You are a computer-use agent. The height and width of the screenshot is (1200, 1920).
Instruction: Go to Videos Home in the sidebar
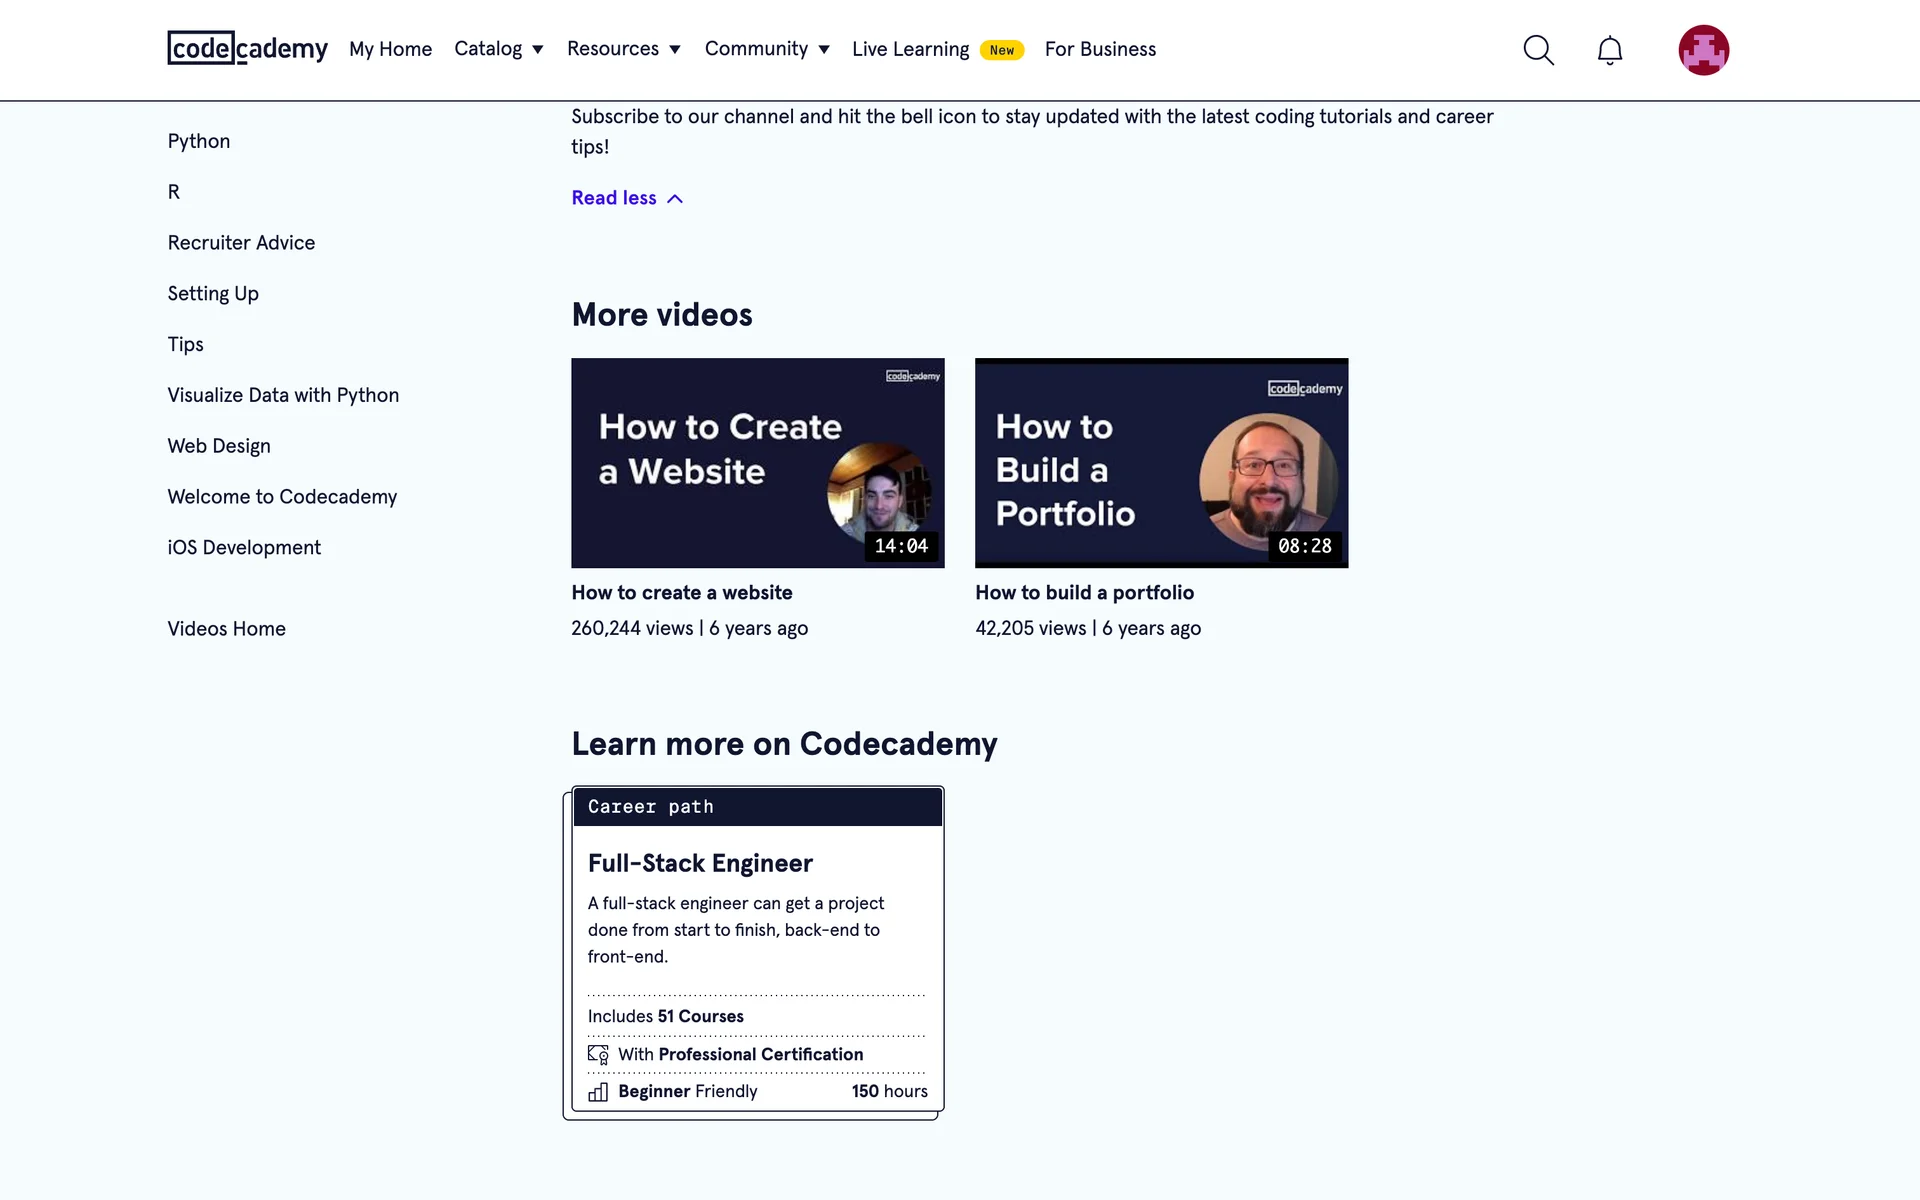point(226,629)
